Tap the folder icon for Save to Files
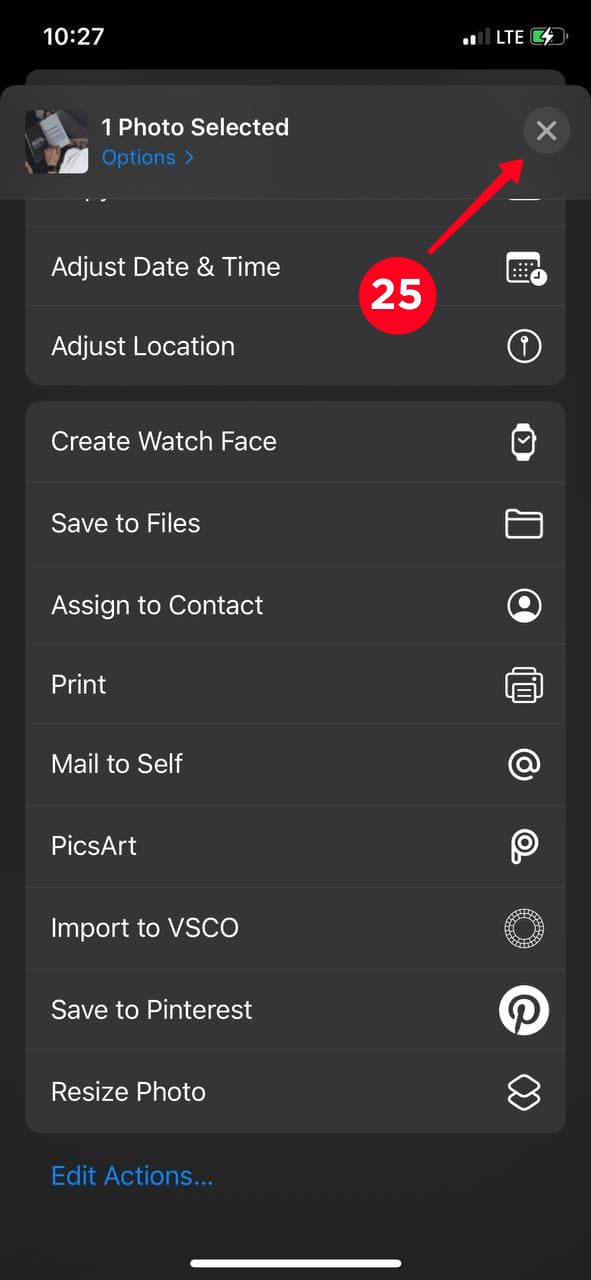Viewport: 591px width, 1280px height. (524, 523)
